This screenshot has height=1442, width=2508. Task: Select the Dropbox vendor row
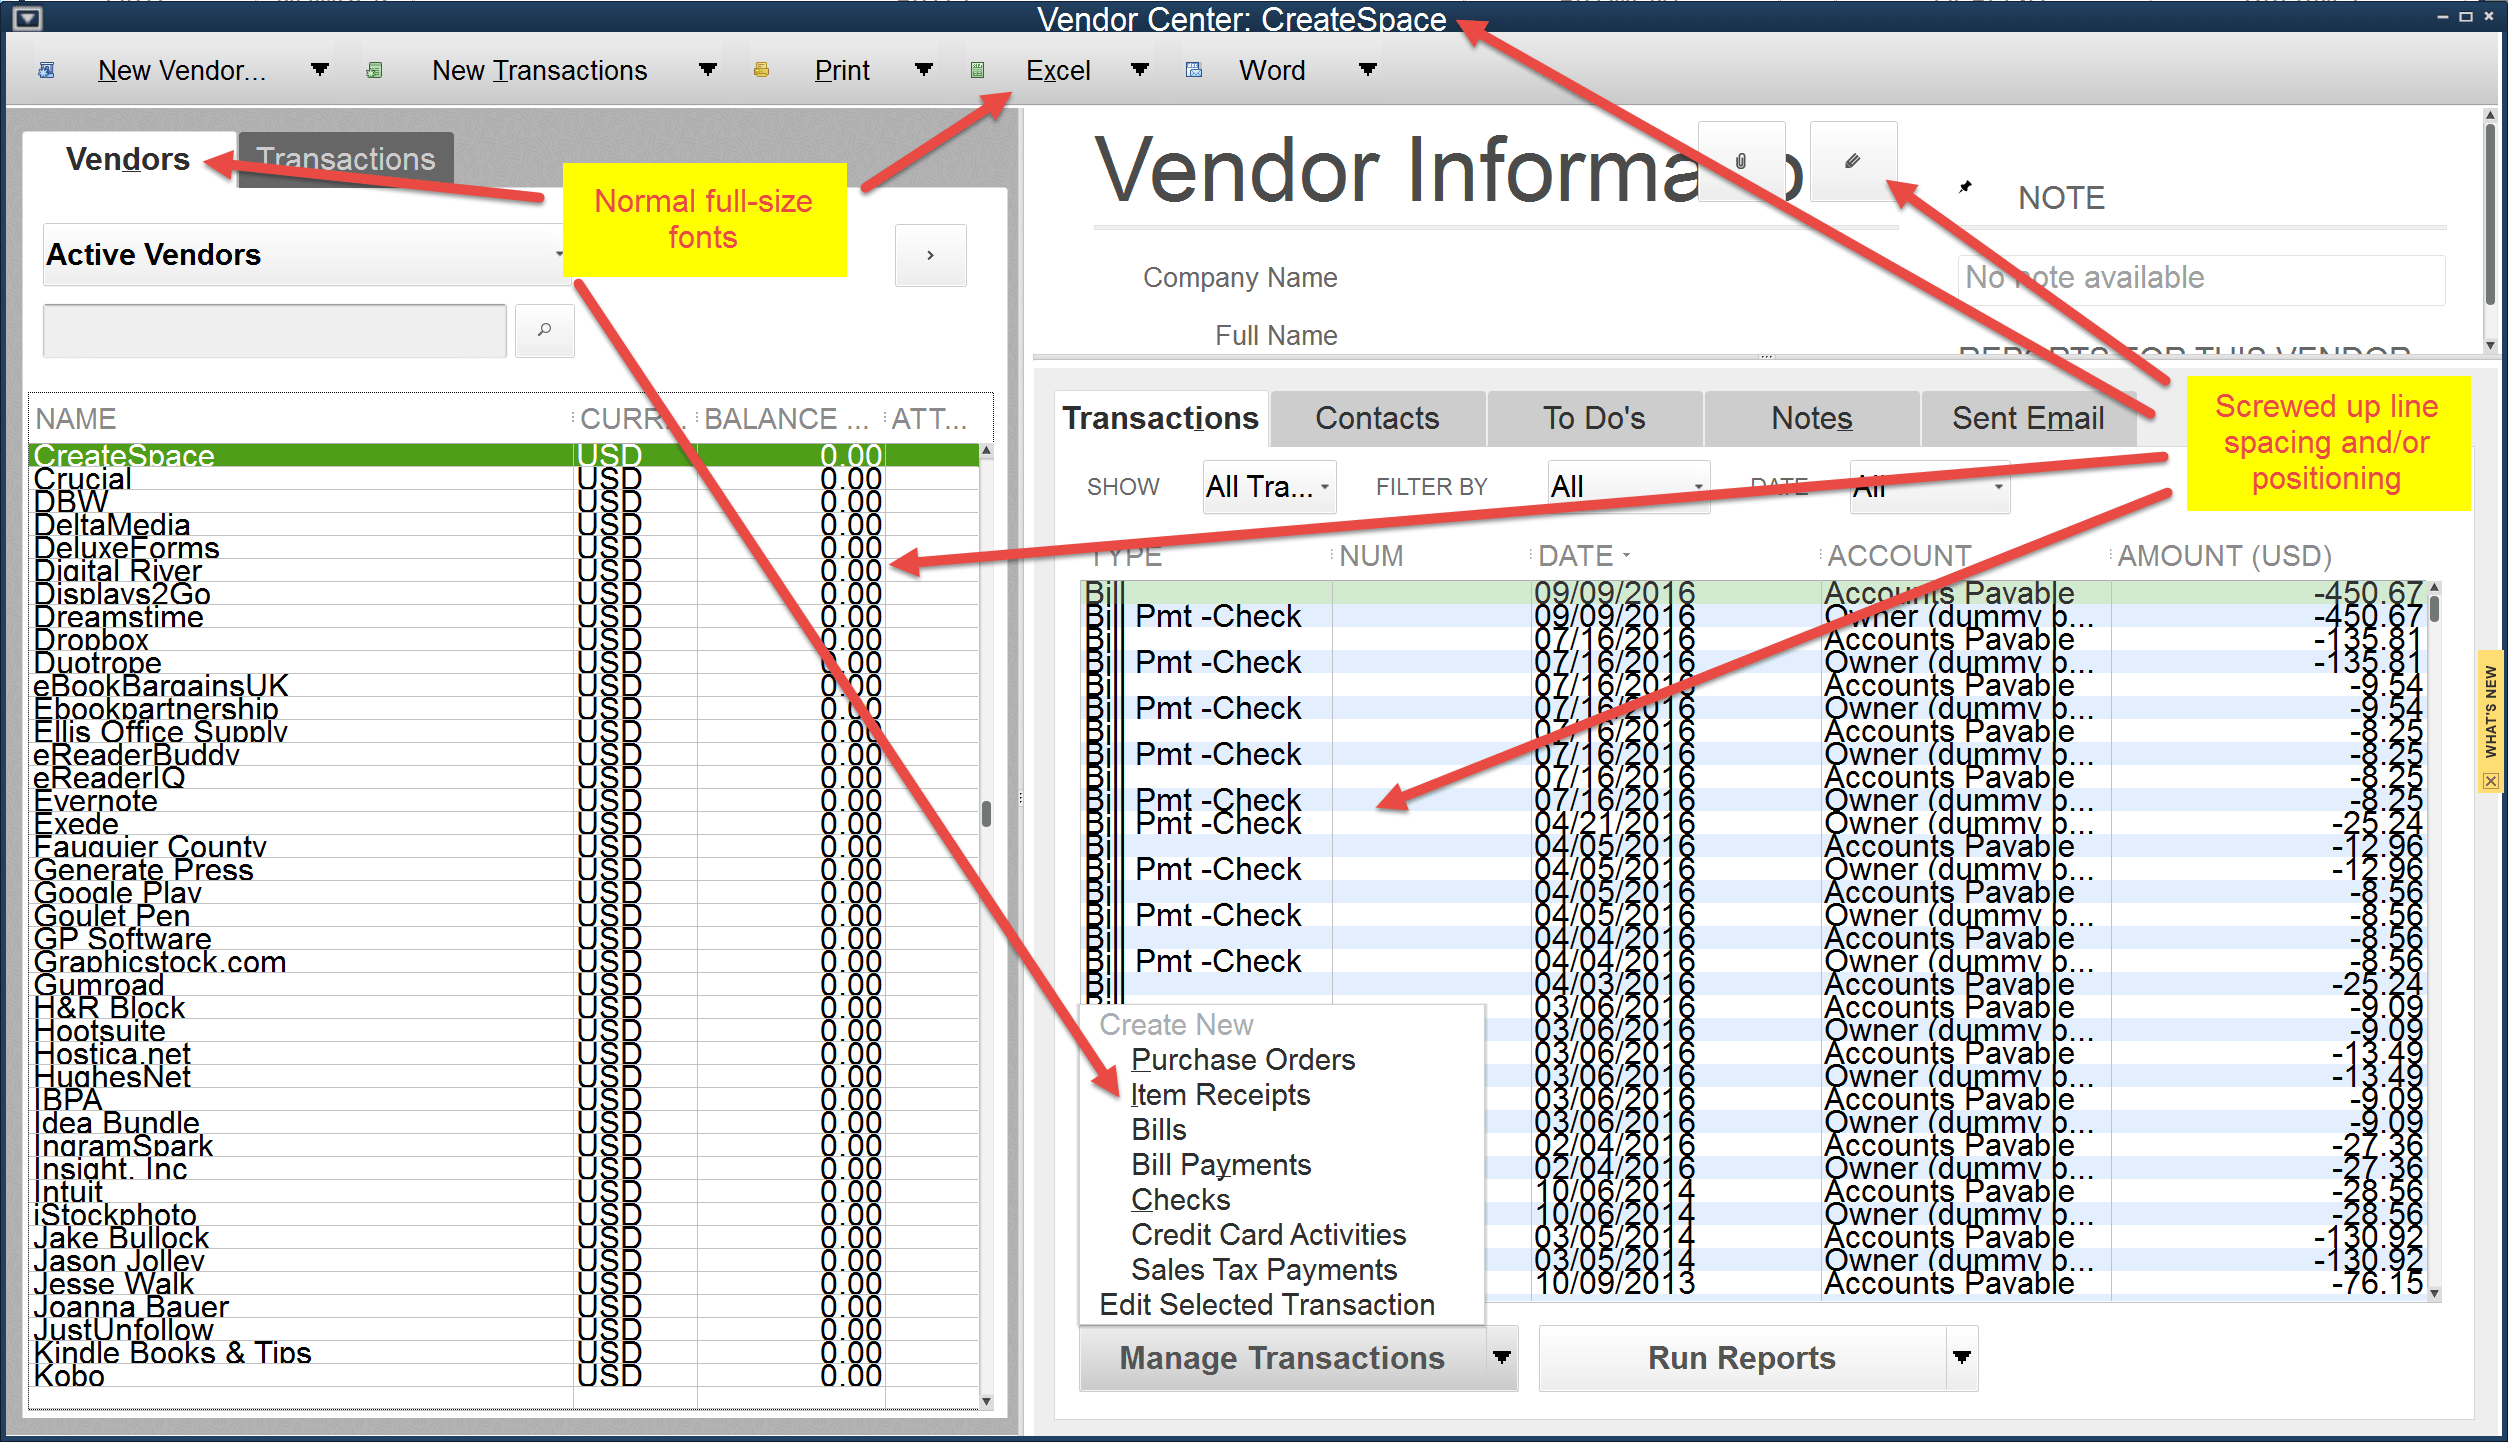click(504, 640)
